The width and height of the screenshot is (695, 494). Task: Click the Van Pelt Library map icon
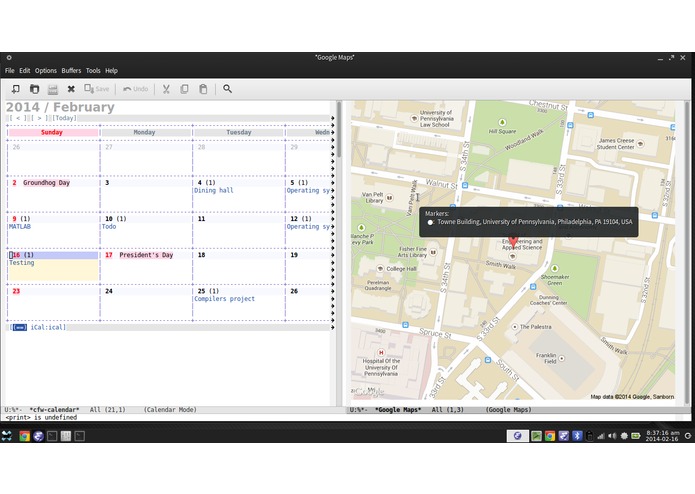coord(390,198)
